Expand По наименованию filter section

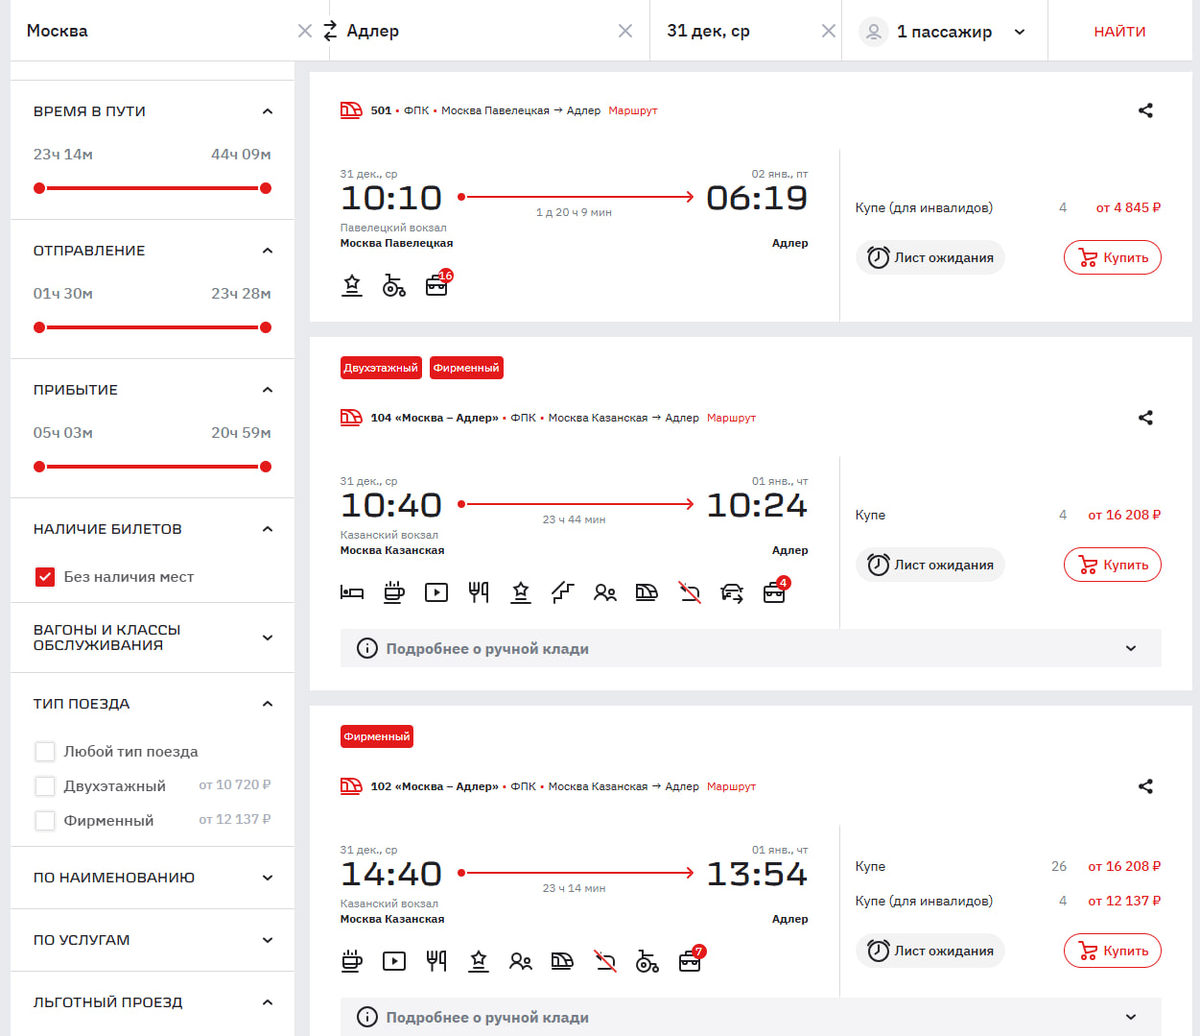coord(267,877)
